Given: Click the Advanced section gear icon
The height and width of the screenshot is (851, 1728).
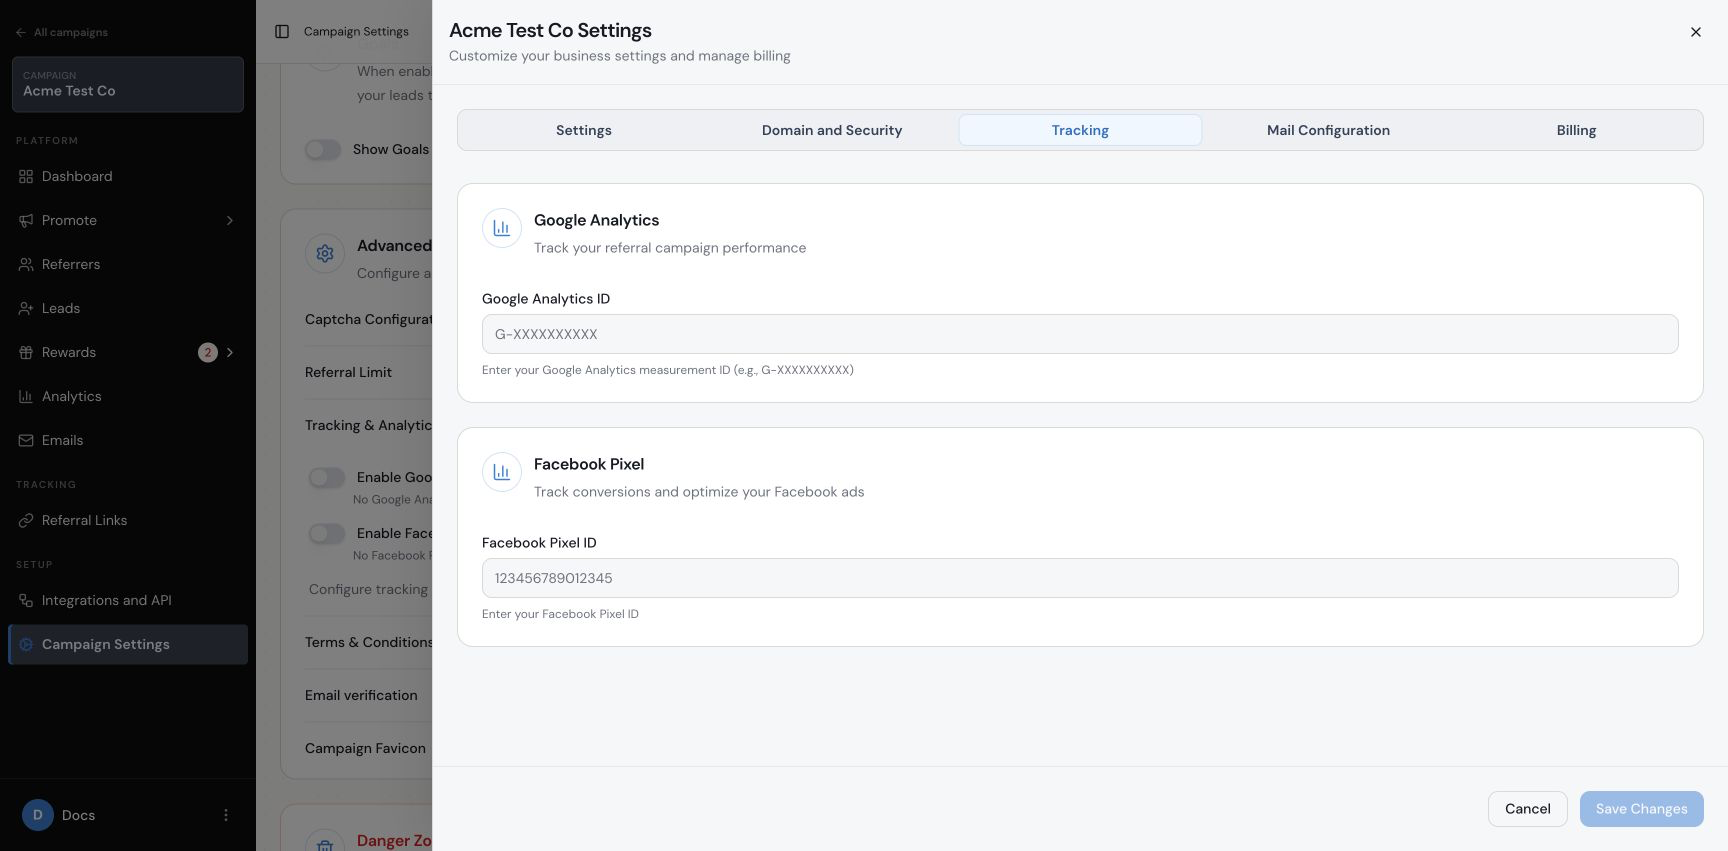Looking at the screenshot, I should pyautogui.click(x=325, y=254).
